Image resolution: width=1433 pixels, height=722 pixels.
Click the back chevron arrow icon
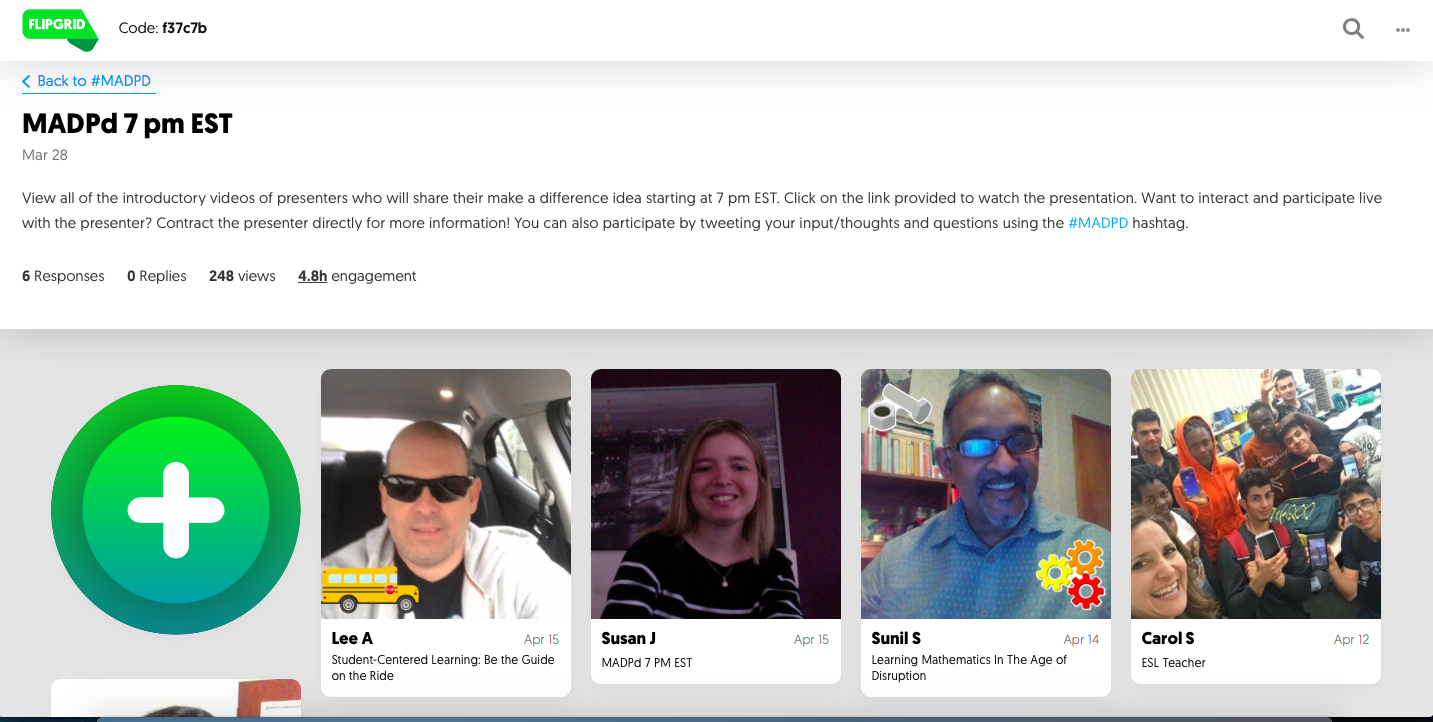coord(27,81)
